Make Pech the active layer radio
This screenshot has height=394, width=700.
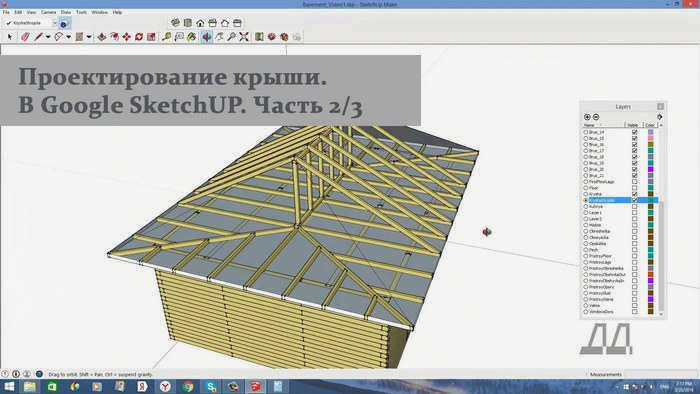pos(586,250)
